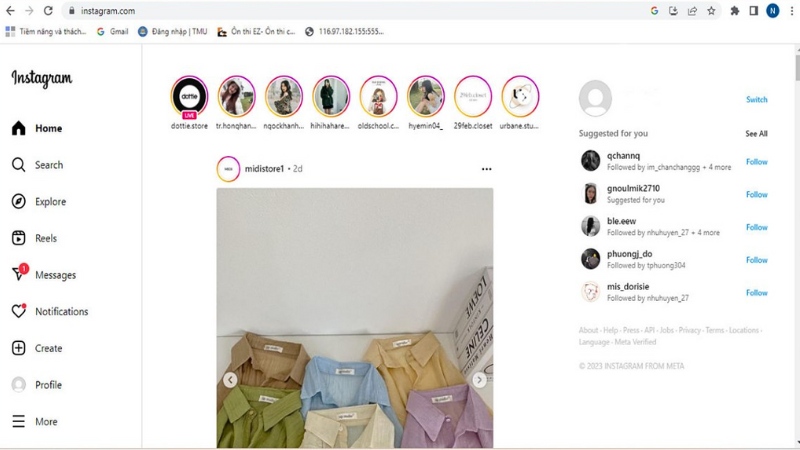Open the More hamburger menu
The height and width of the screenshot is (450, 800).
(x=18, y=421)
